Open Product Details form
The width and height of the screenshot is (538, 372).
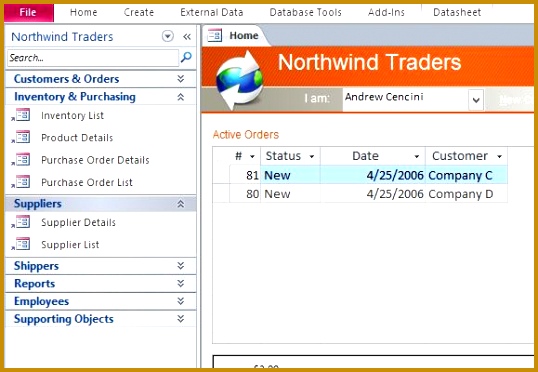[77, 138]
